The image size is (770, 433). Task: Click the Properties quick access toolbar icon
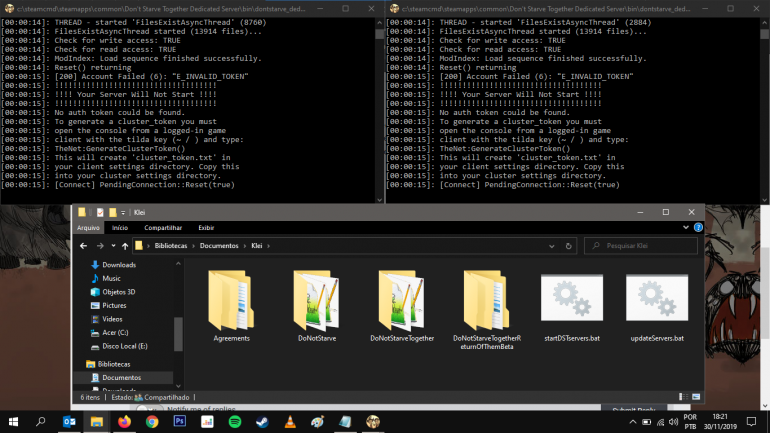100,212
